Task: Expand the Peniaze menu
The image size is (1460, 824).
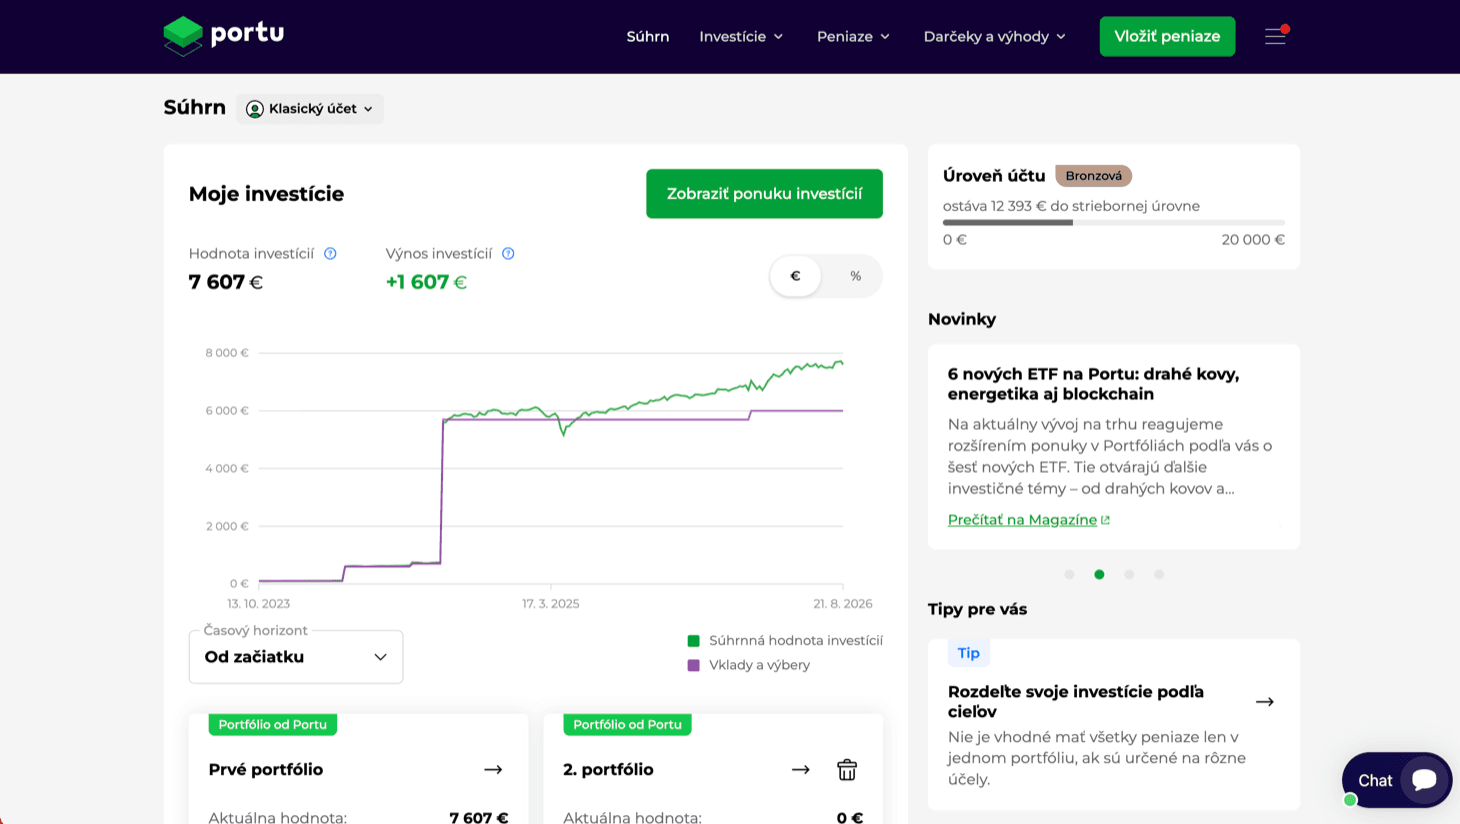Action: [853, 36]
